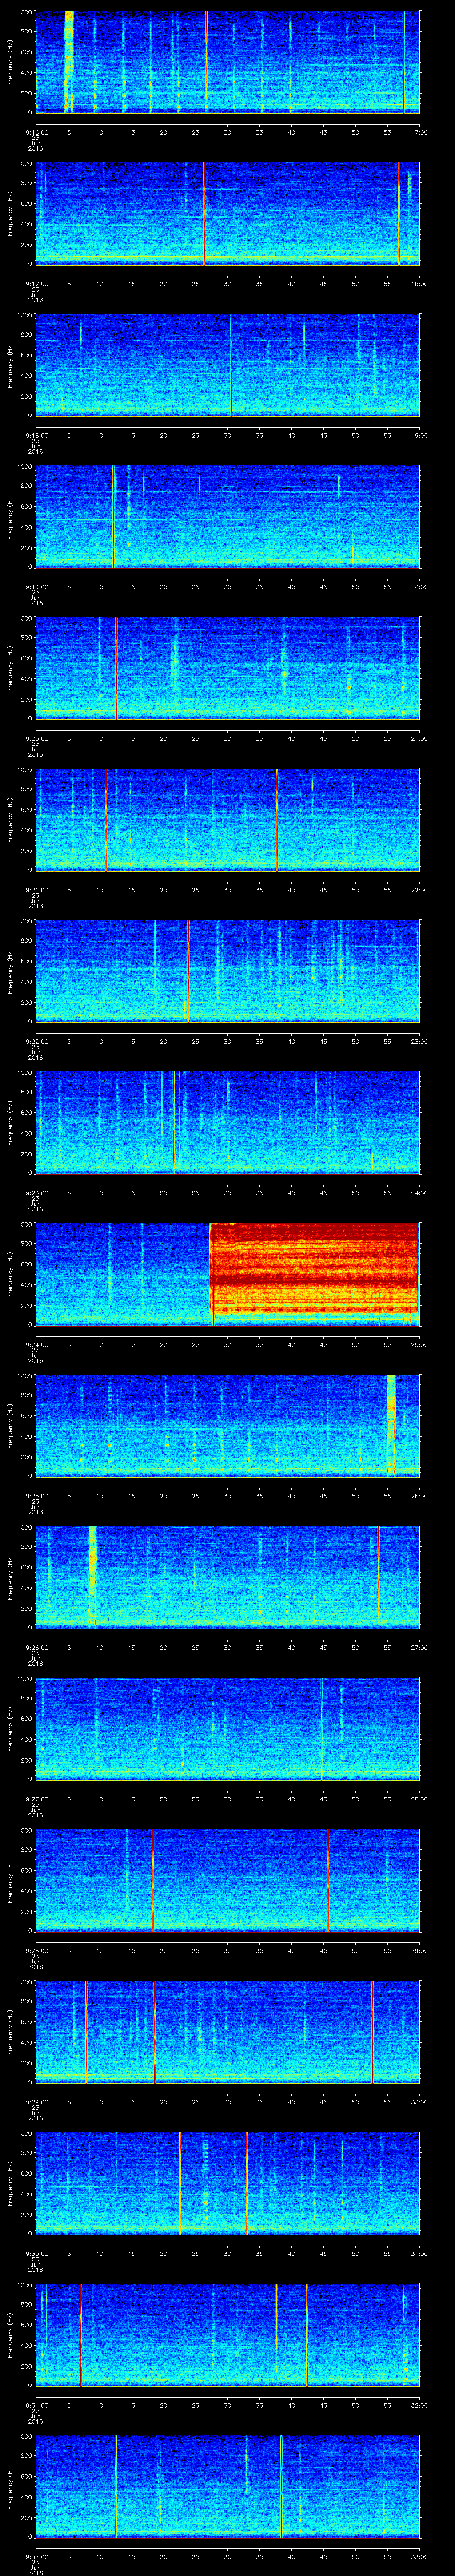Click the red spike at 9:28:45

(x=328, y=1879)
